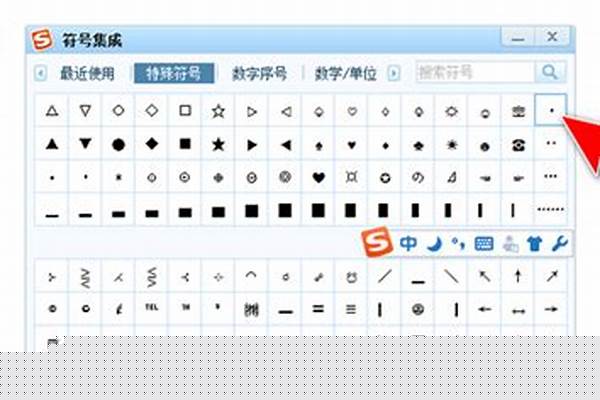600x400 pixels.
Task: Pick the hollow square symbol
Action: [x=185, y=111]
